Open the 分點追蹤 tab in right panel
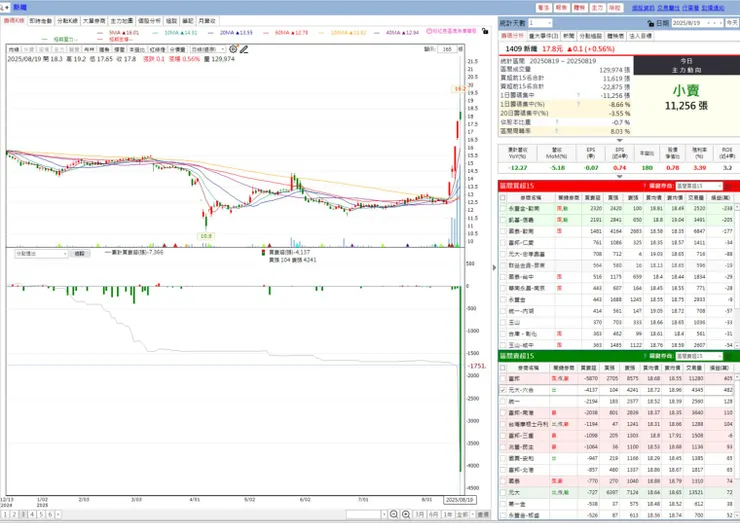Screen dimensions: 740x523 tap(590, 36)
